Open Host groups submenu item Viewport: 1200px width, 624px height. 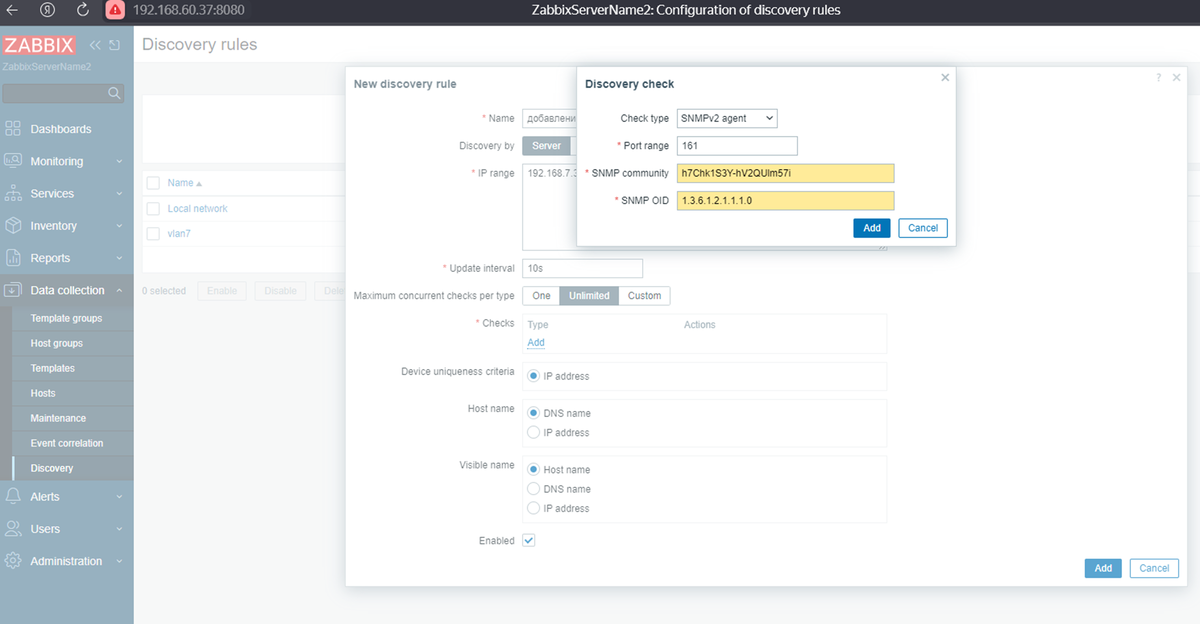57,343
